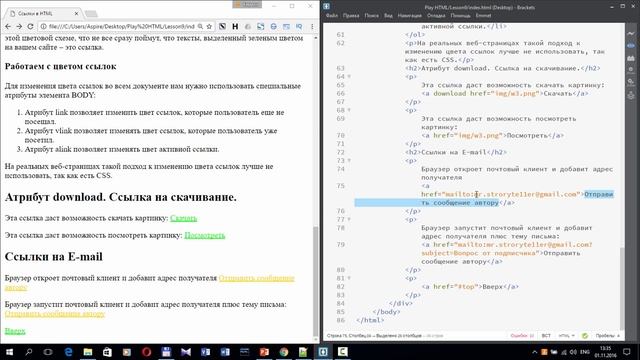
Task: Open Помощь menu in Brackets
Action: (460, 16)
